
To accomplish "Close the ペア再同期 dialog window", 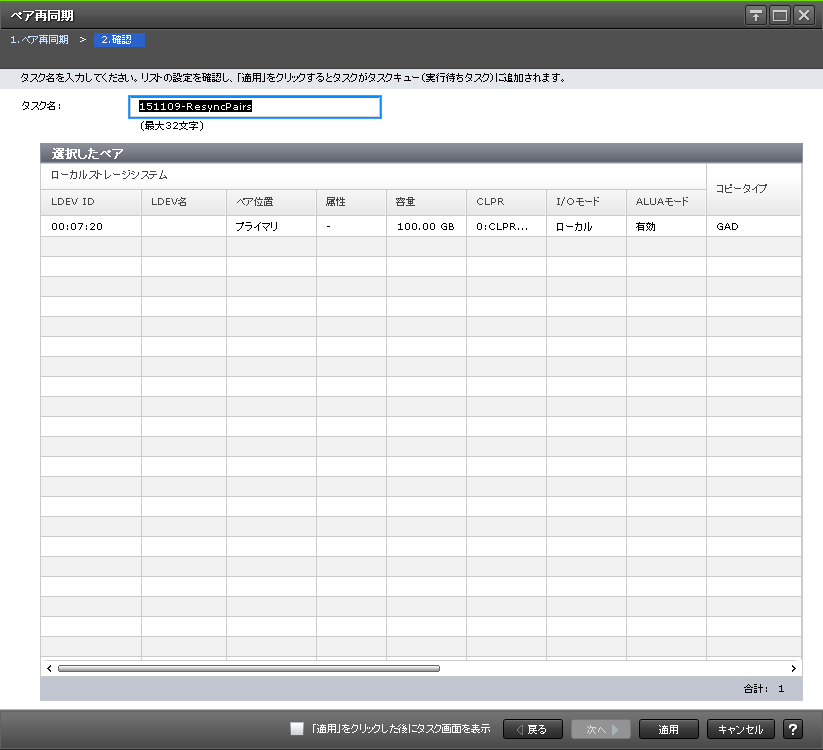I will pos(803,15).
